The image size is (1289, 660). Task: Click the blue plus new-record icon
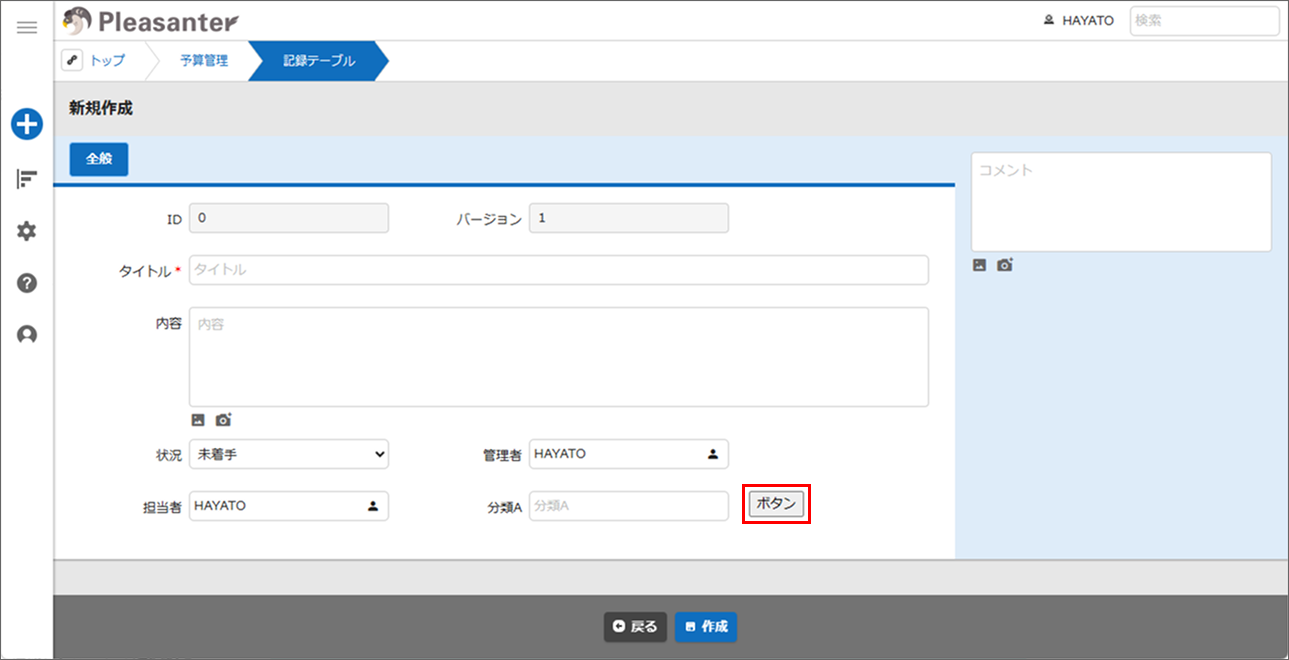tap(27, 124)
